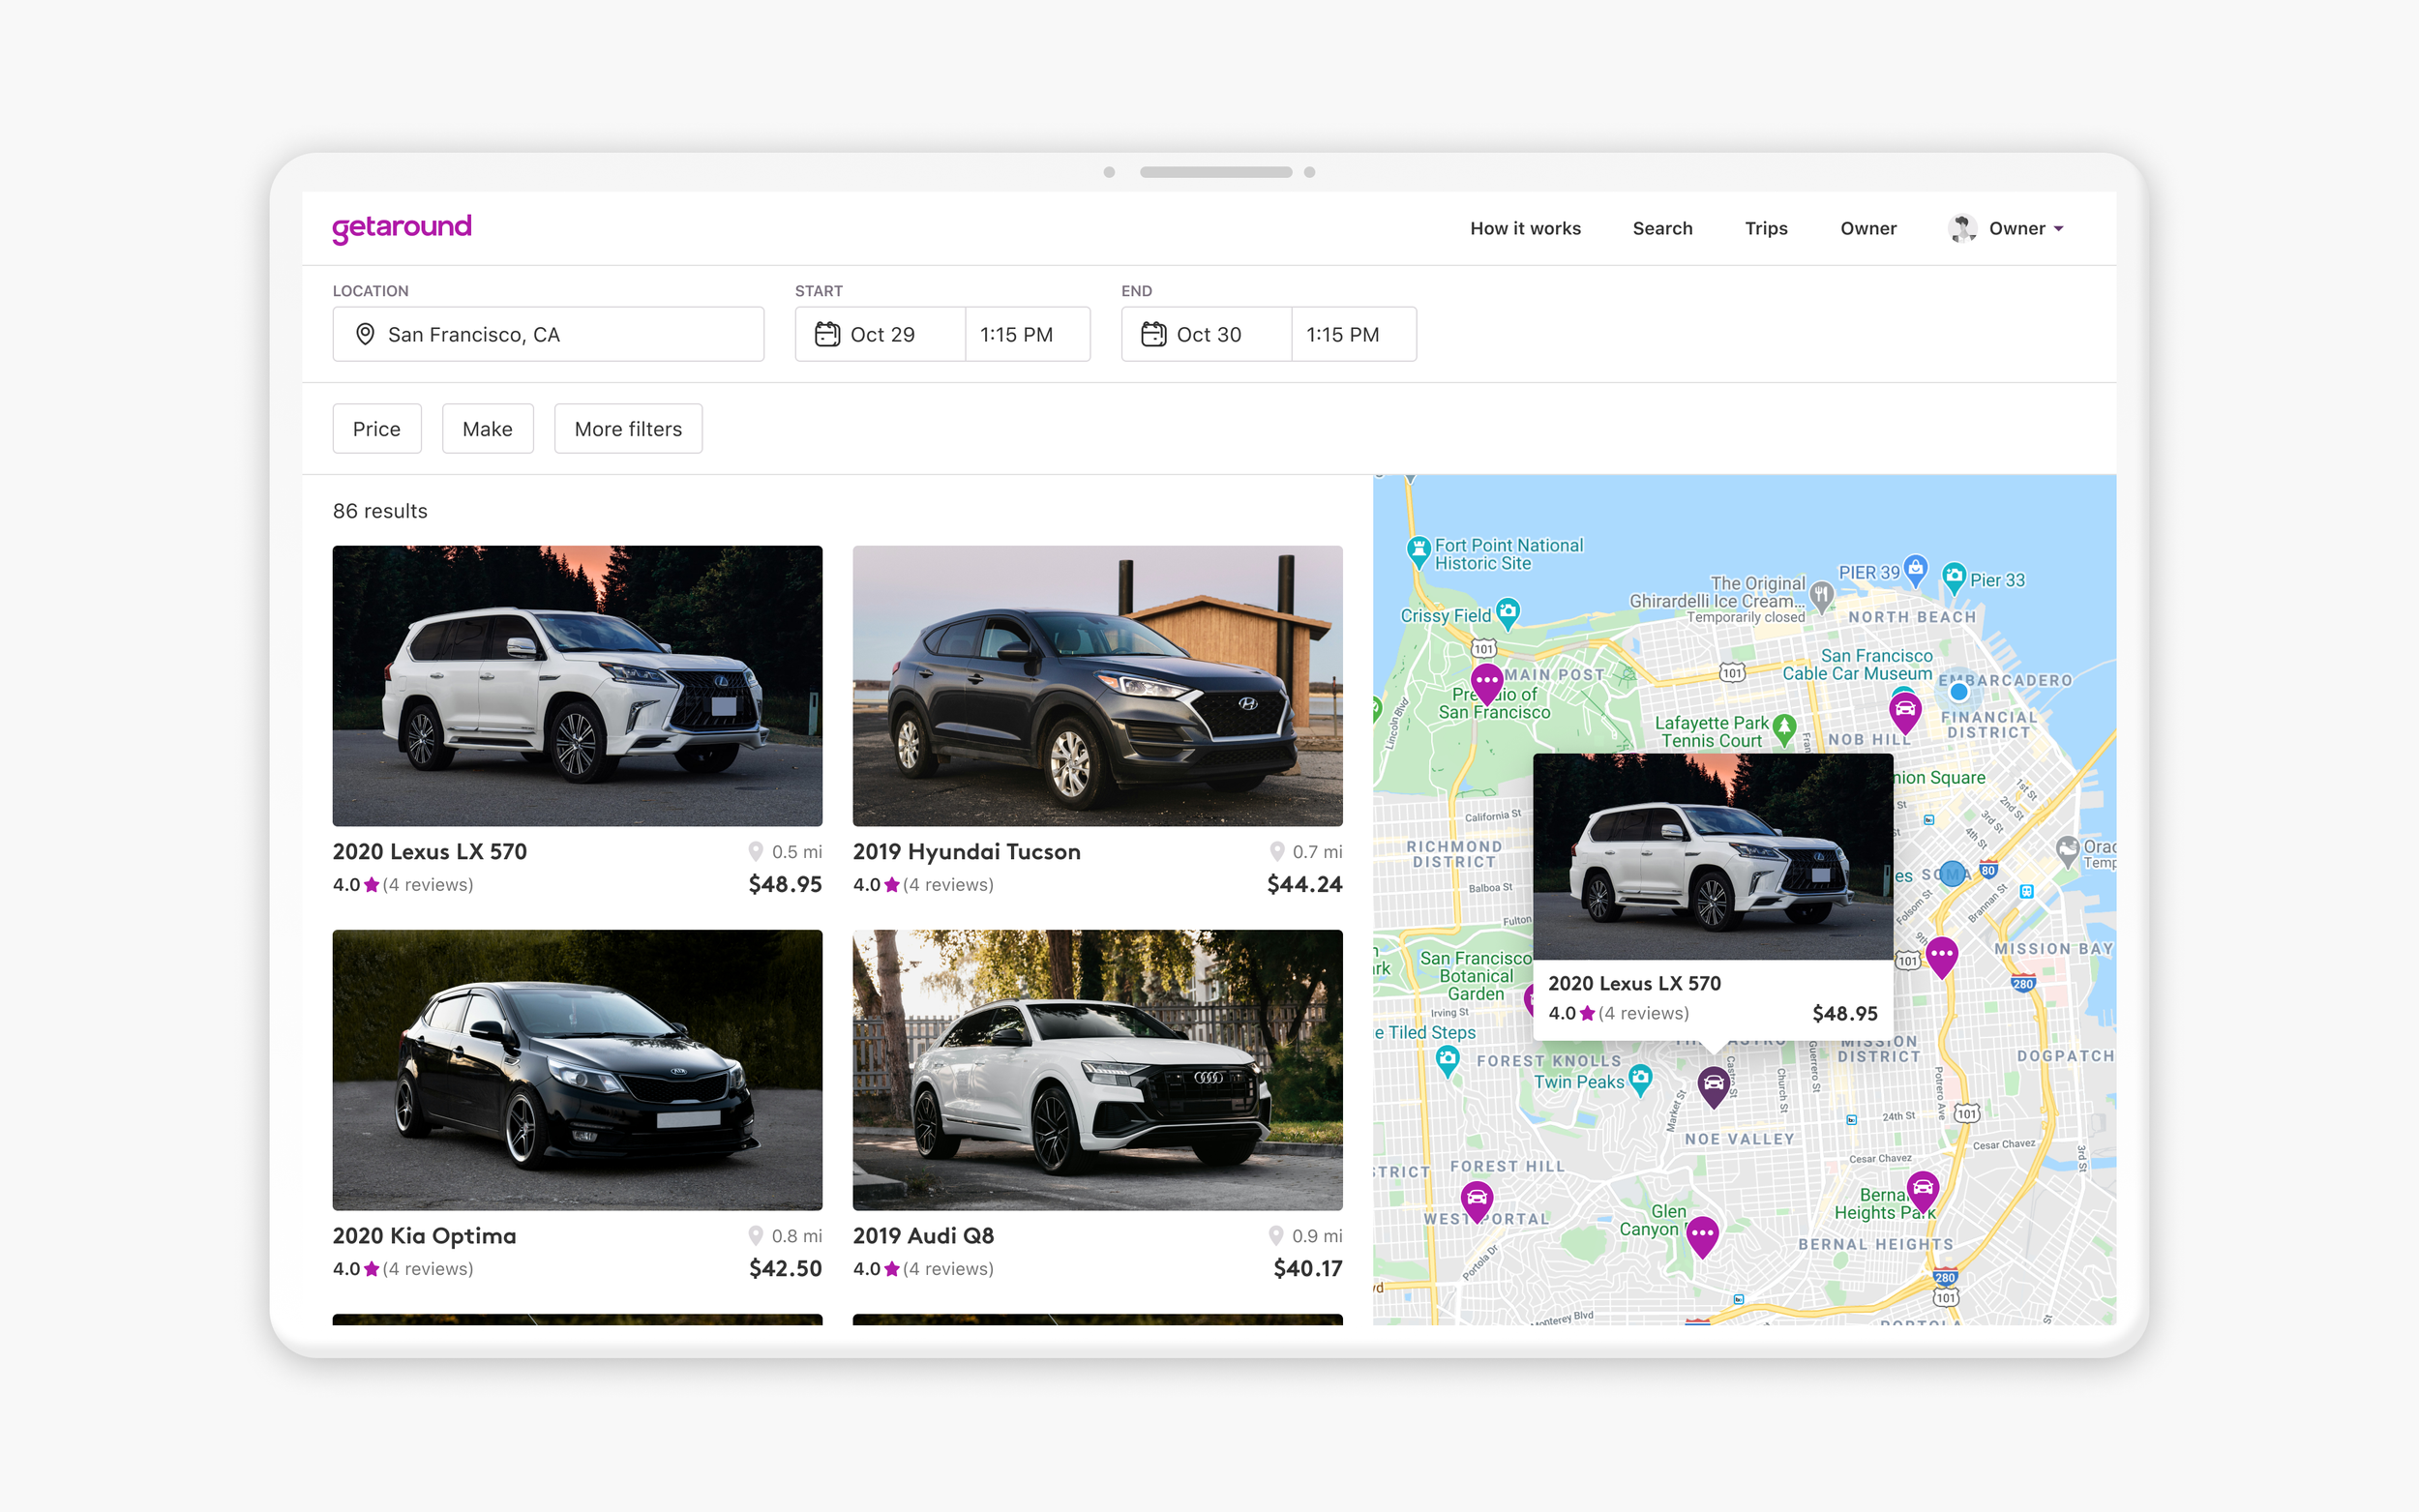This screenshot has height=1512, width=2419.
Task: Change the start time 1:15 PM
Action: coord(1027,334)
